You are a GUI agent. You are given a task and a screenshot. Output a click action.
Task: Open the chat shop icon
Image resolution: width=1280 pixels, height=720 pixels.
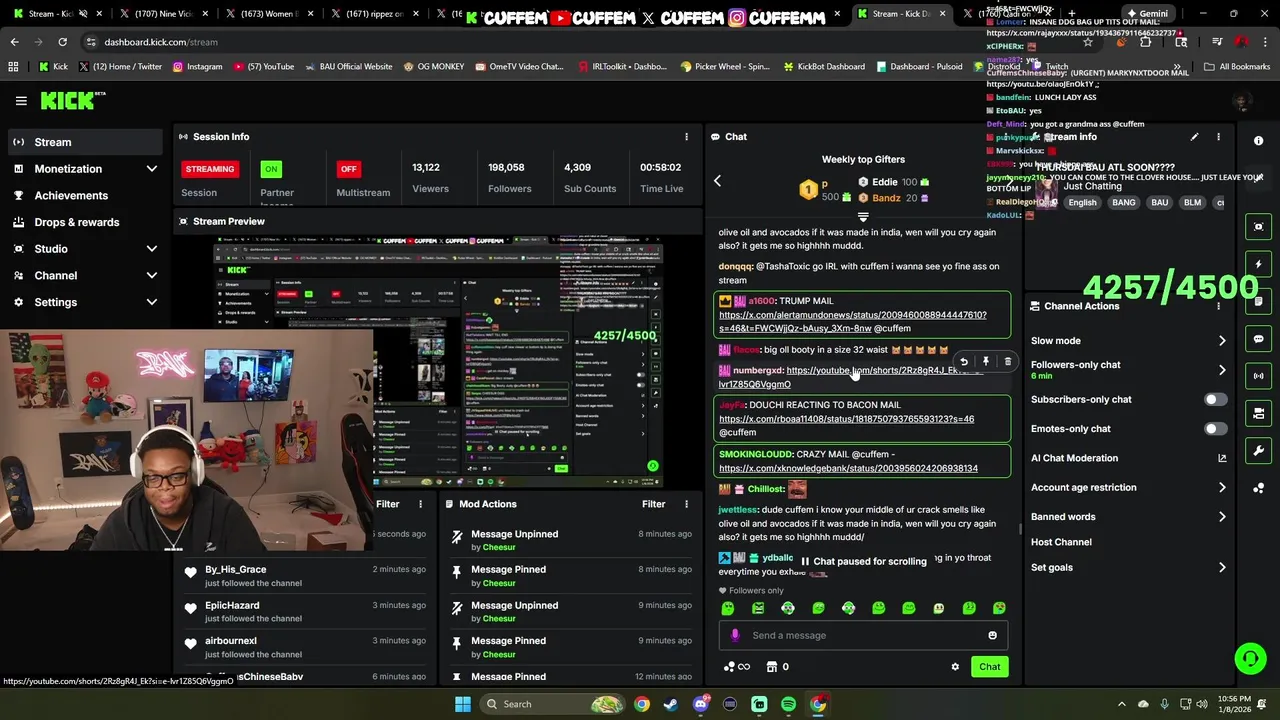(x=772, y=667)
